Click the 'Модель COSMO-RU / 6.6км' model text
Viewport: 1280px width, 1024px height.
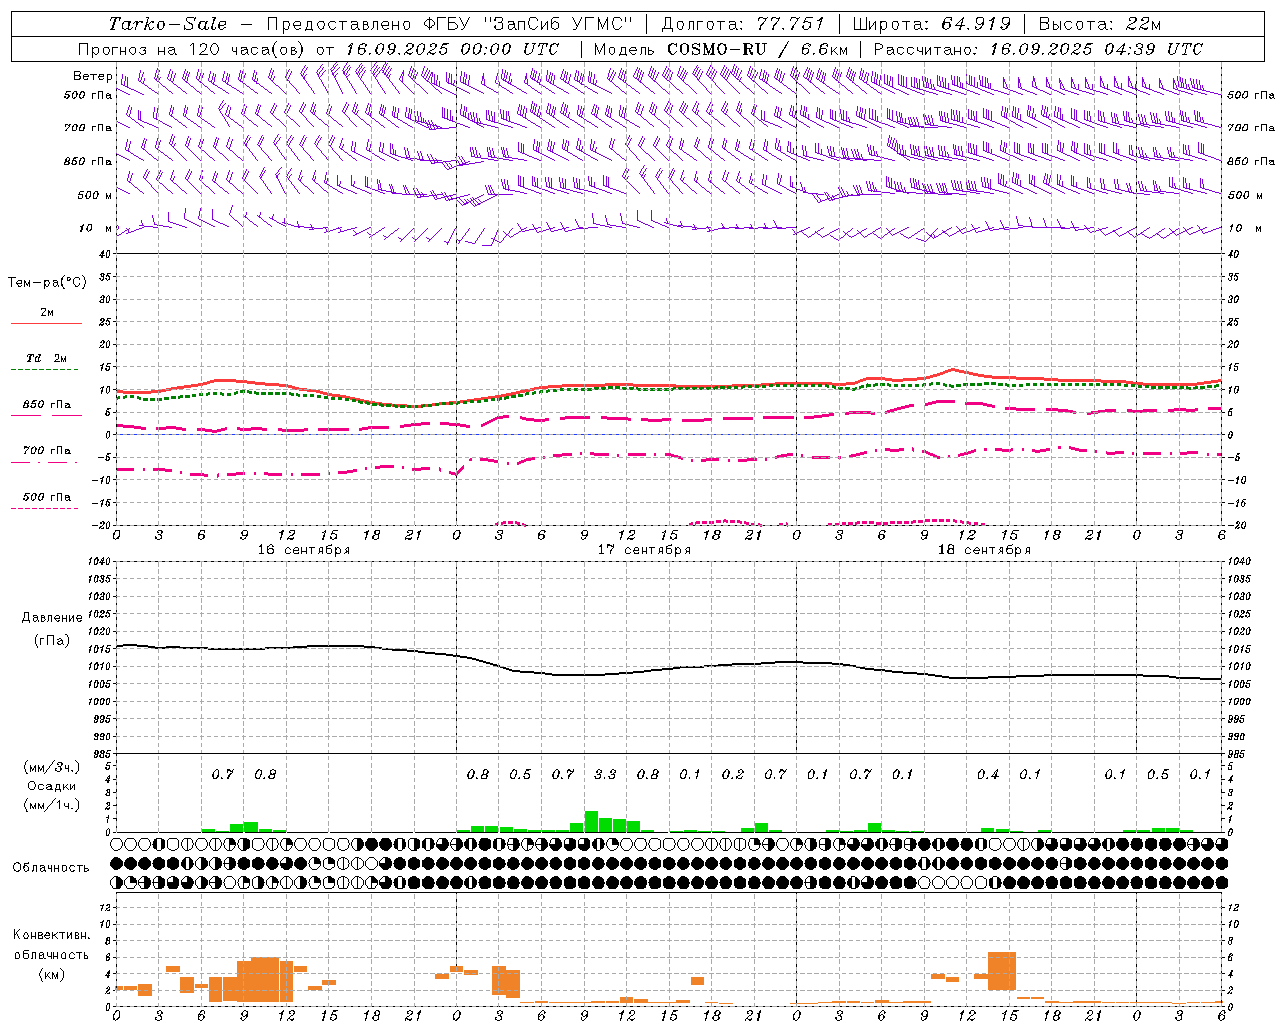click(721, 48)
